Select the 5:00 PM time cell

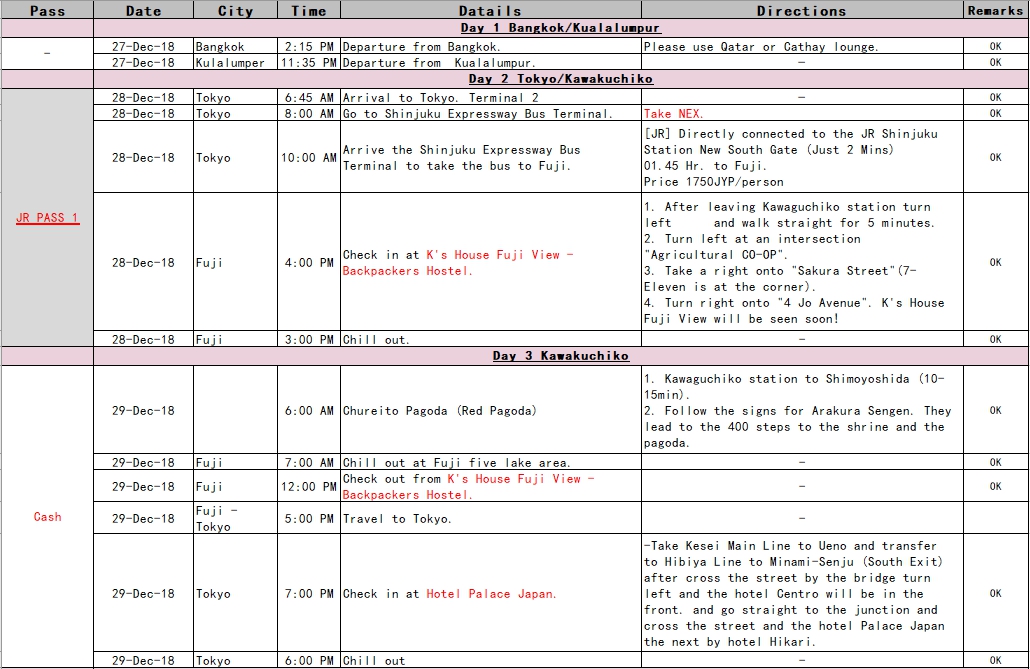click(x=309, y=518)
